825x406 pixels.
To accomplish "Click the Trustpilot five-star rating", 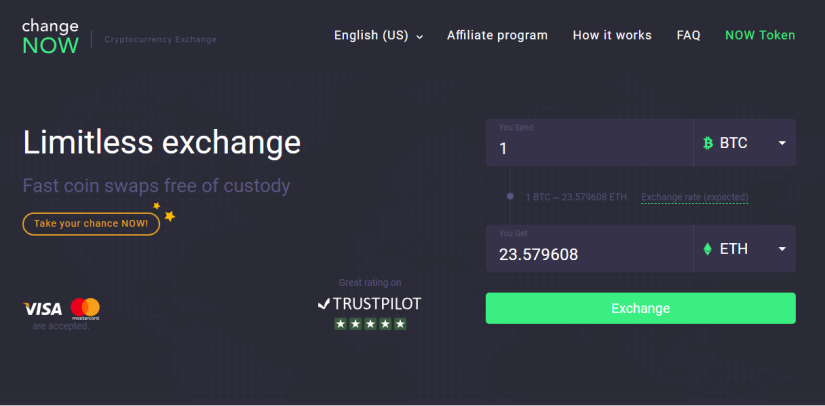I will pos(370,324).
